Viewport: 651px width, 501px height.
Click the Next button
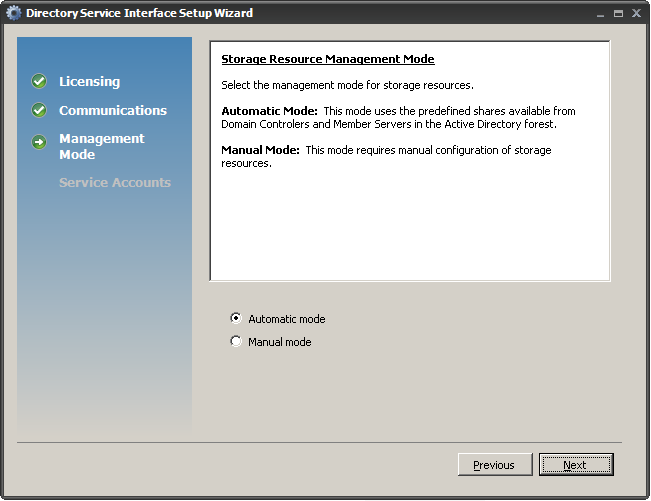point(576,464)
